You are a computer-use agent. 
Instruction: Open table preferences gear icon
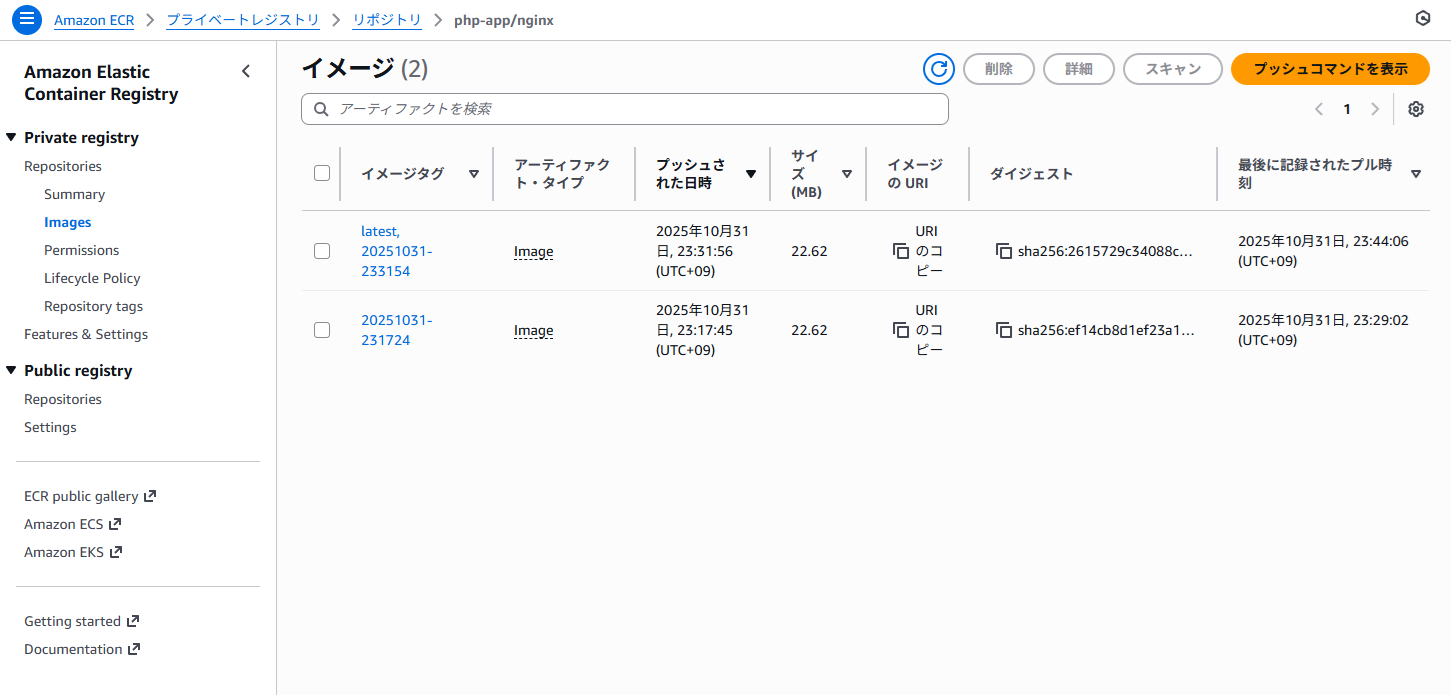pos(1415,109)
